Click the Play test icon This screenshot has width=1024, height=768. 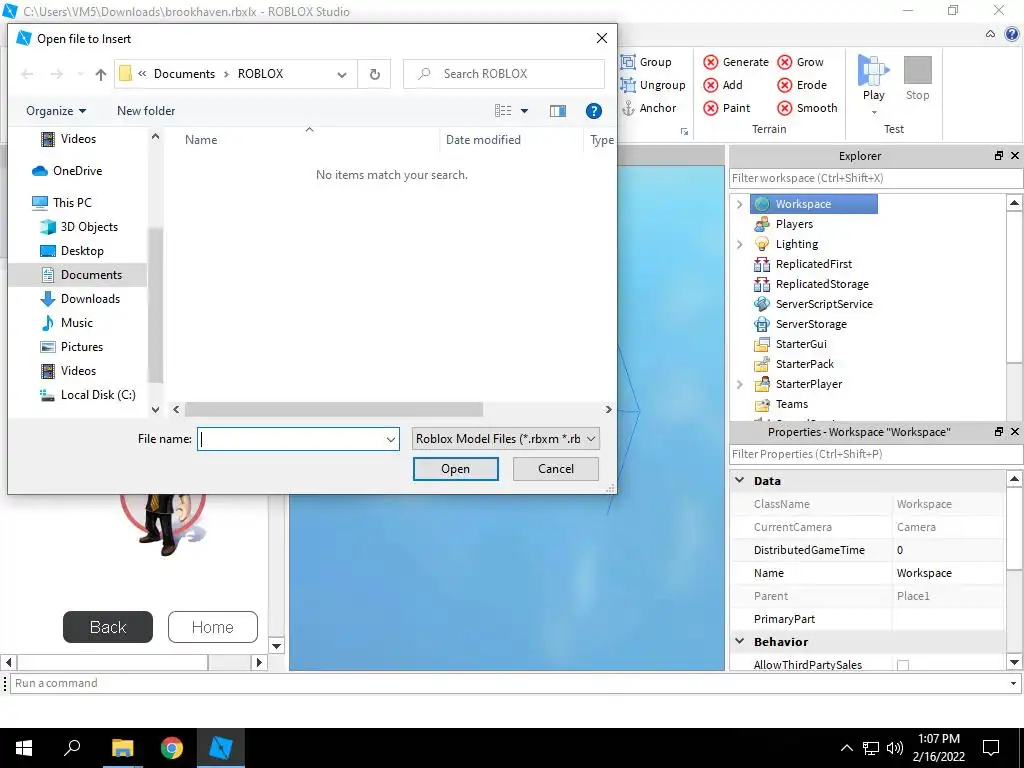click(x=873, y=70)
